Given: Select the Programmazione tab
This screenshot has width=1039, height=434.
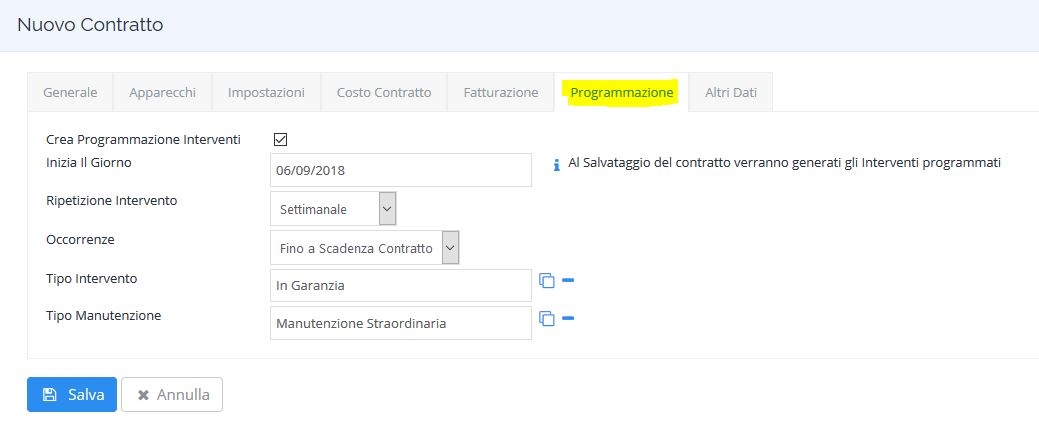Looking at the screenshot, I should (622, 92).
